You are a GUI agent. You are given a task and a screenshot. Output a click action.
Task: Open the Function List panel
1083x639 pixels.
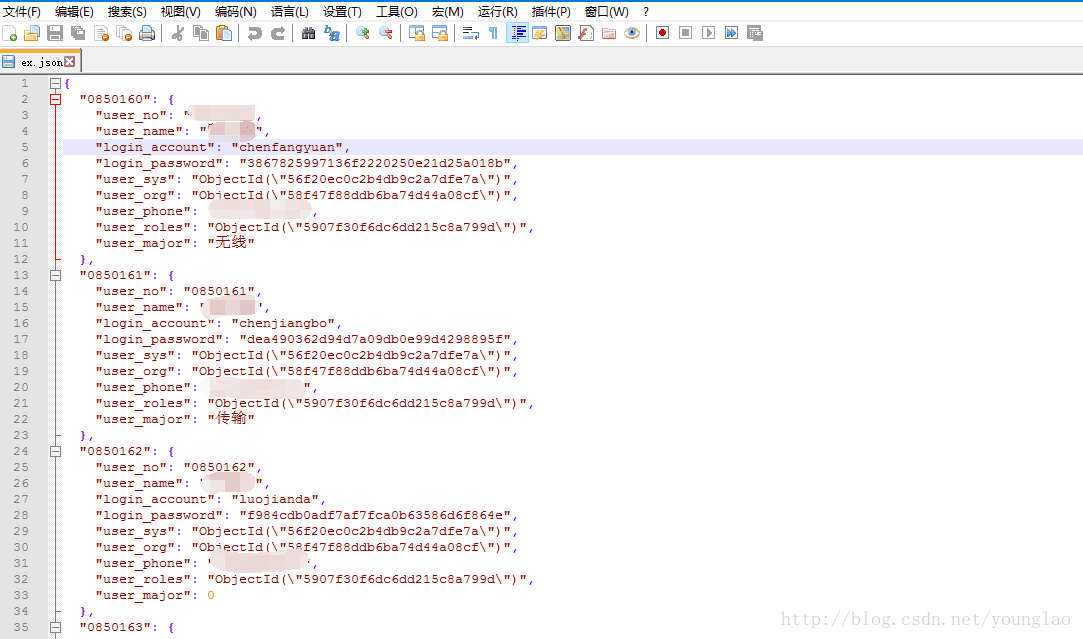pos(586,33)
